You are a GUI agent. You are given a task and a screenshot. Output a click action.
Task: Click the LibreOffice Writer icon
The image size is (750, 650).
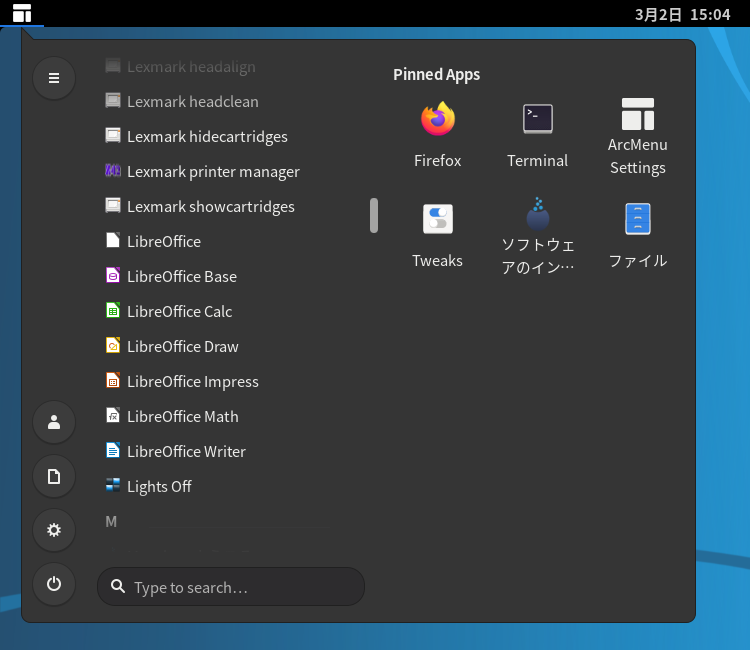pos(113,451)
